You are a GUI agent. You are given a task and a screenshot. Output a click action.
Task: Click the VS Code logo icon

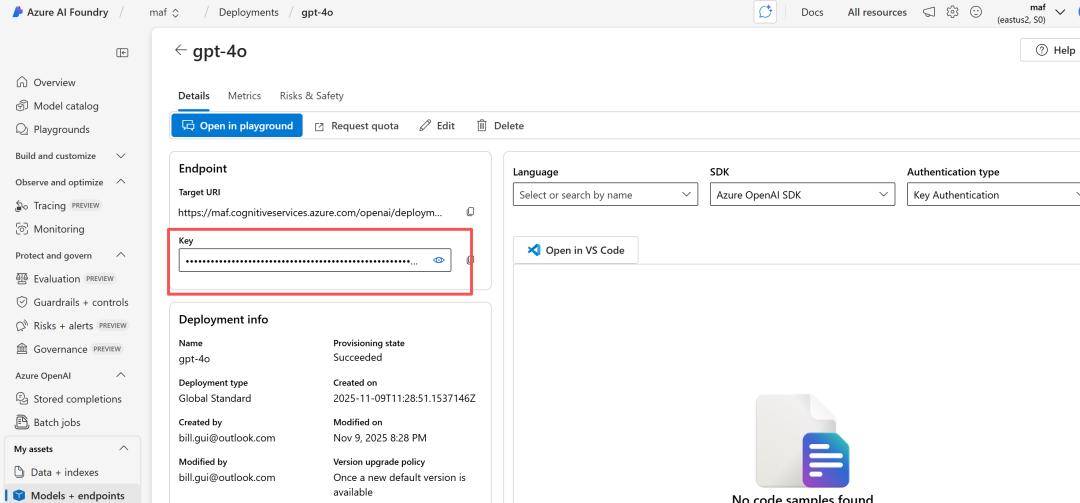[x=534, y=250]
